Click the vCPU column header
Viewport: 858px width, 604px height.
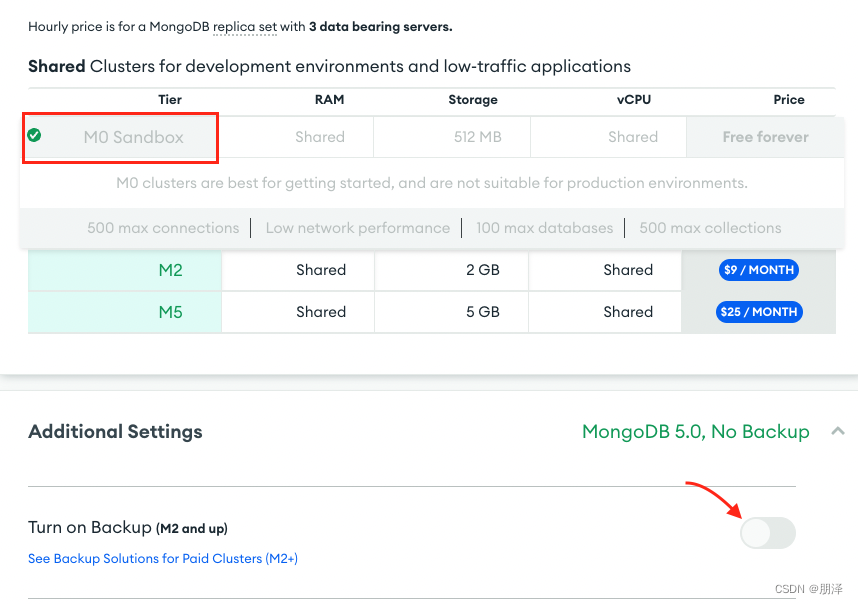(634, 100)
